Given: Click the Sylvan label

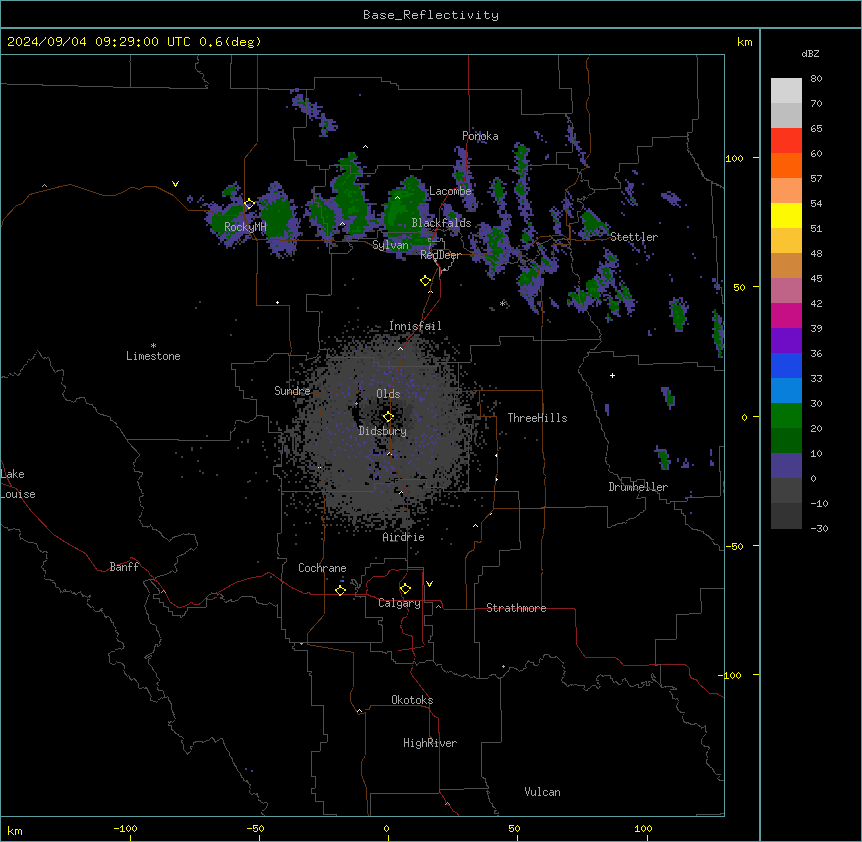Looking at the screenshot, I should point(390,245).
